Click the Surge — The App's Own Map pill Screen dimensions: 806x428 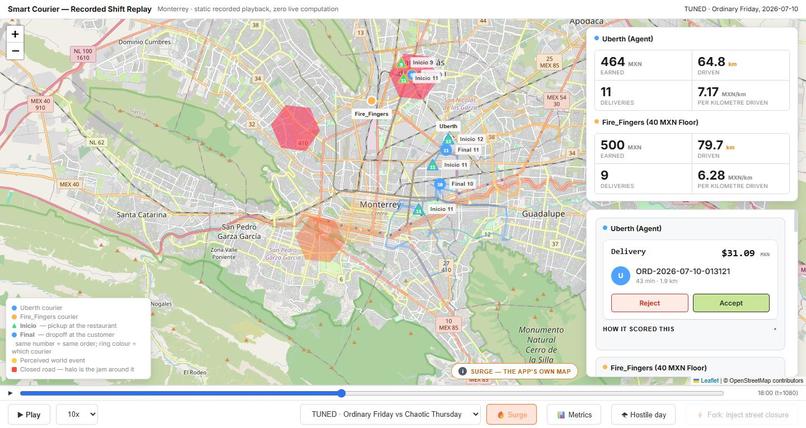515,371
